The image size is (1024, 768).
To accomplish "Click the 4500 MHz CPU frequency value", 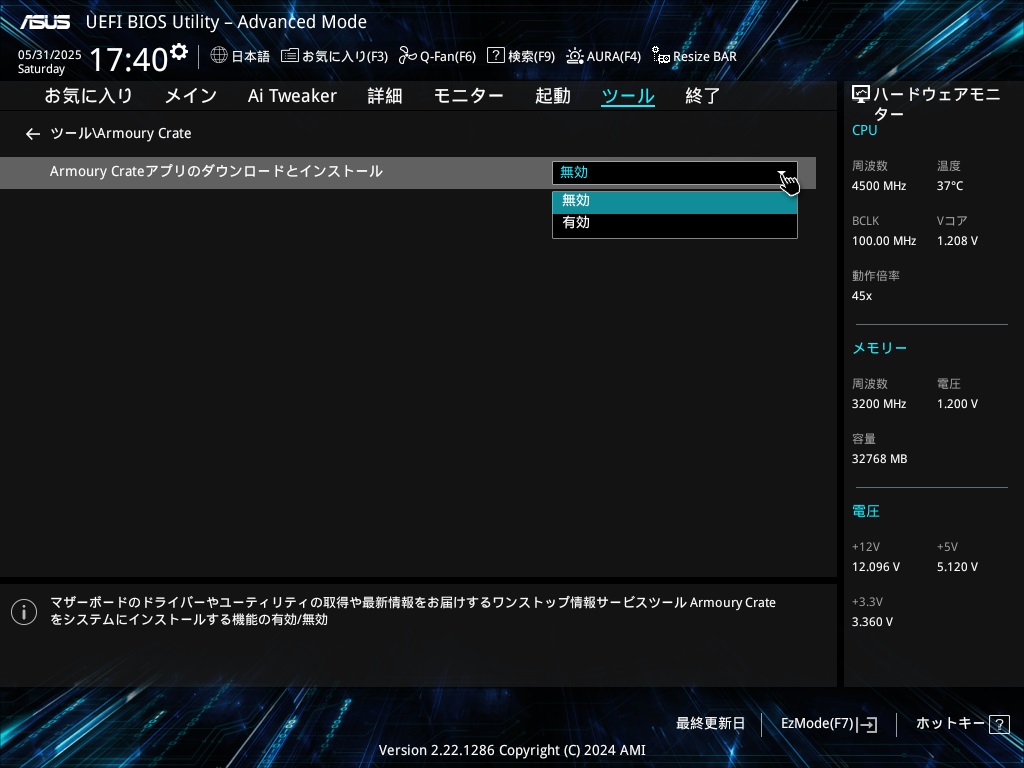I will 879,186.
